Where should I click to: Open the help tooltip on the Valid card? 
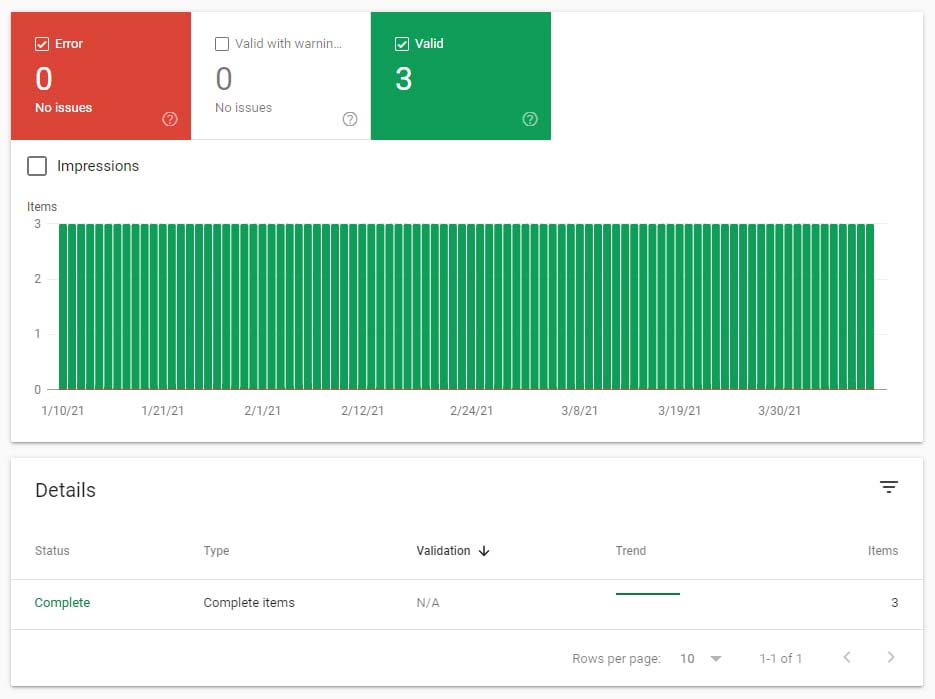click(530, 119)
